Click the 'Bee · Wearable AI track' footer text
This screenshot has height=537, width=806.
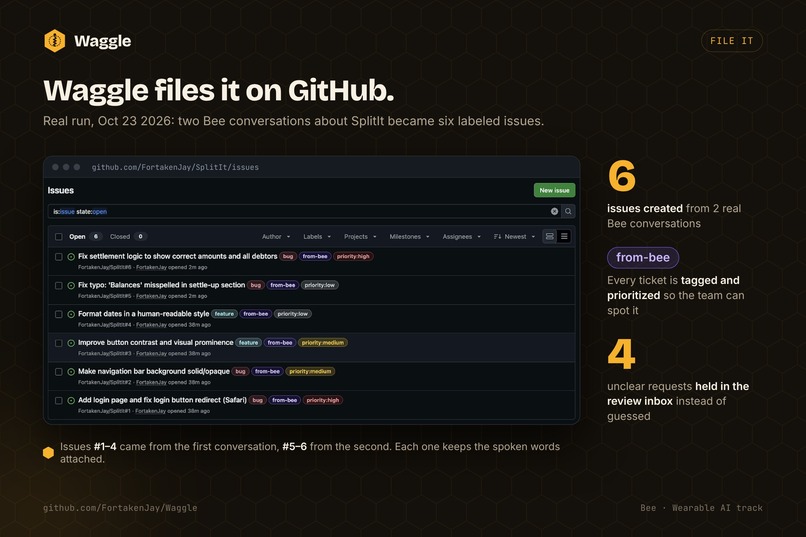701,508
